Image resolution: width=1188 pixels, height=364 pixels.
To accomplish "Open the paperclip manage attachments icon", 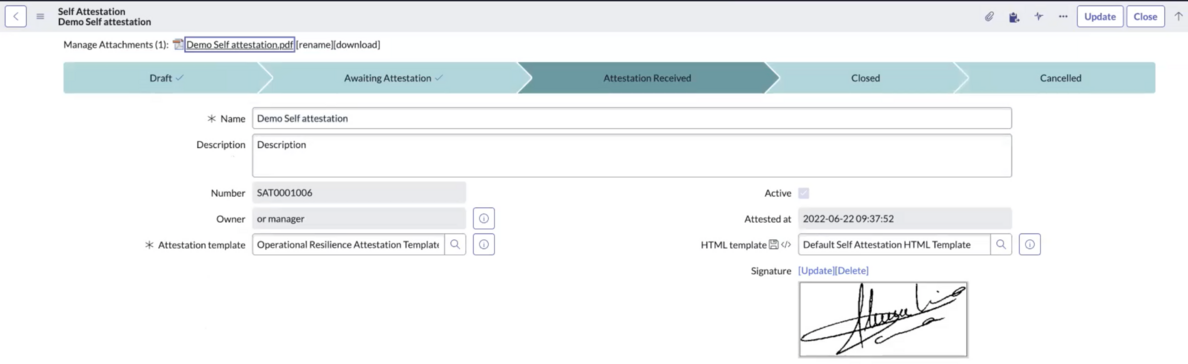I will click(x=989, y=16).
